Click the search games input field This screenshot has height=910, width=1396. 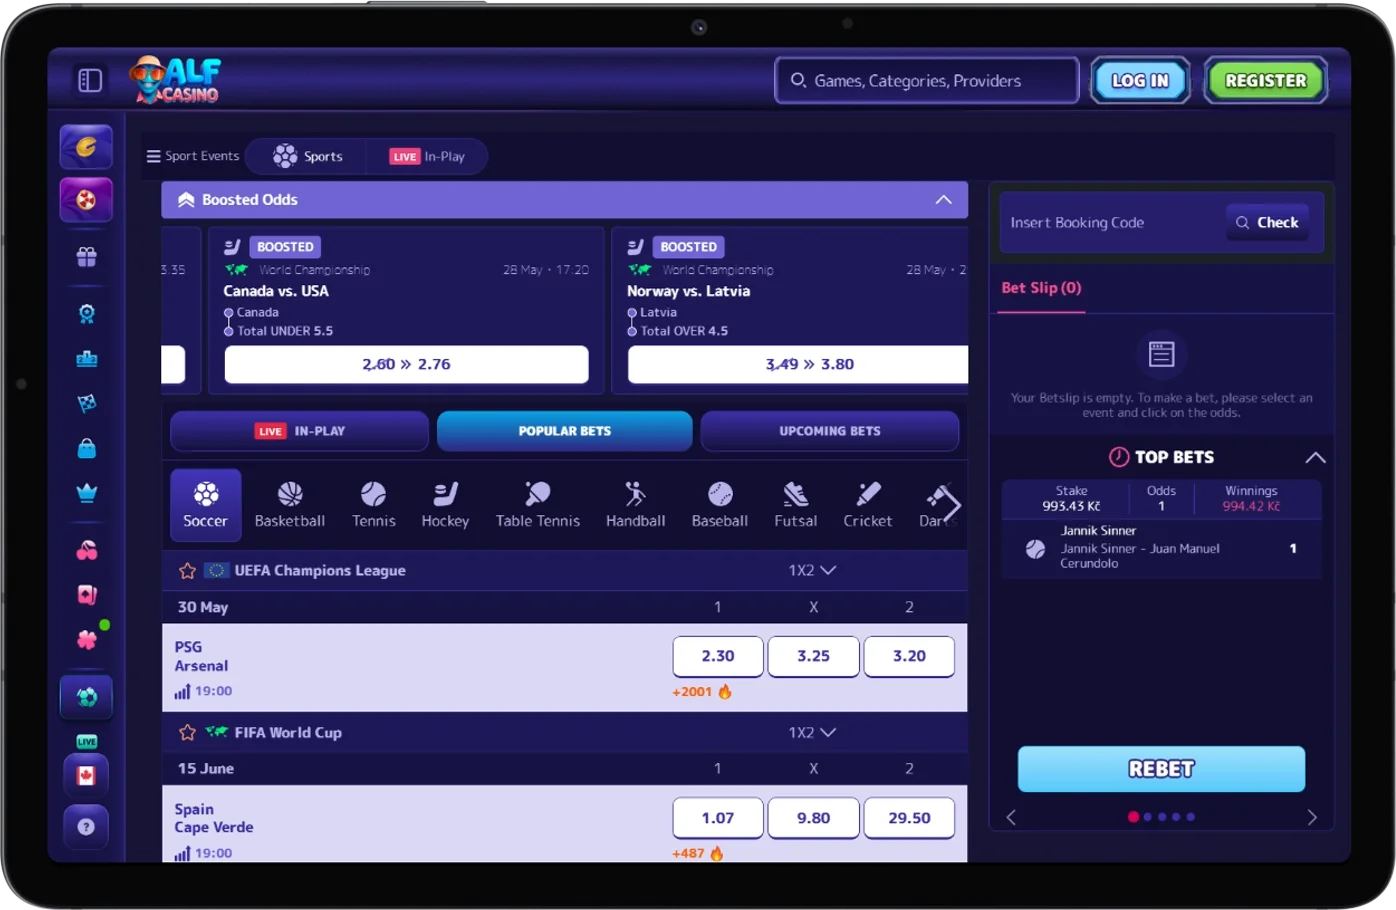[x=927, y=81]
